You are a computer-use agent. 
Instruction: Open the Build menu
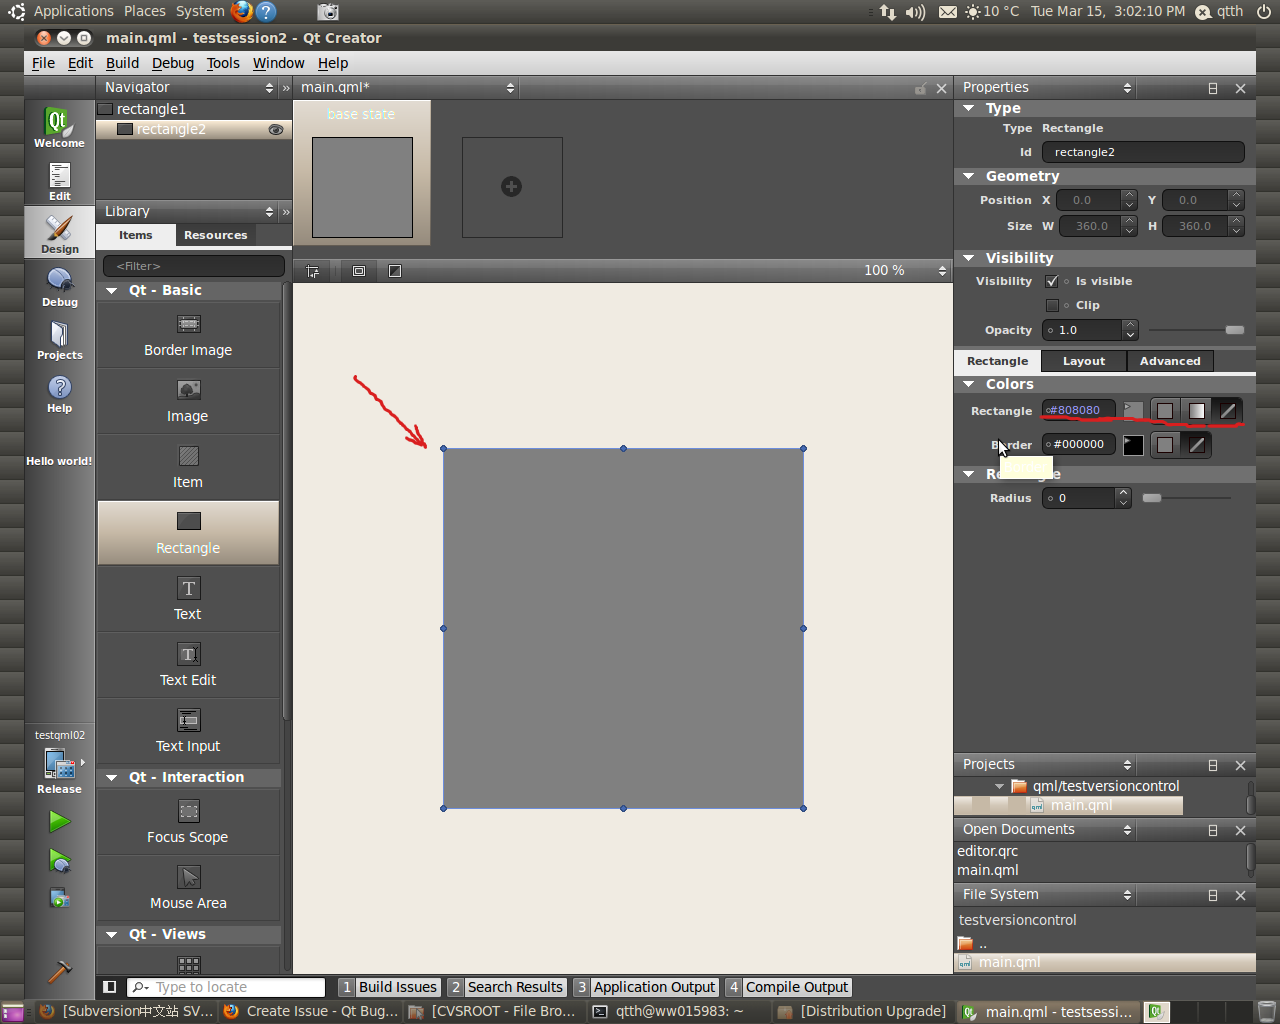(x=122, y=63)
